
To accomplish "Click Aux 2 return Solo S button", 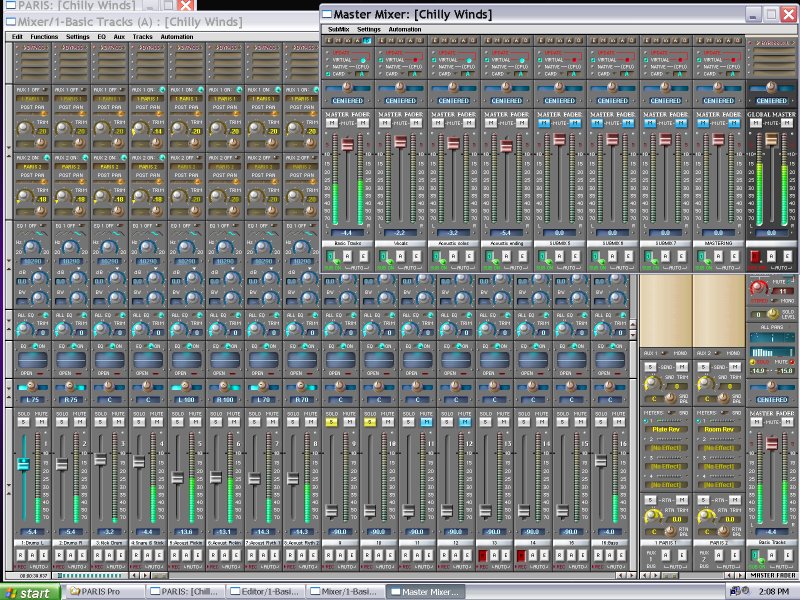I will pyautogui.click(x=703, y=500).
